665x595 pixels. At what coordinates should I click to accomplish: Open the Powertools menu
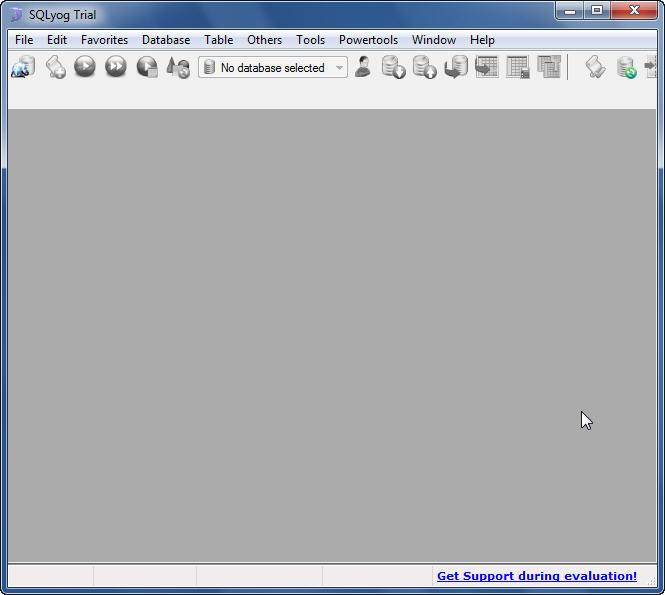tap(368, 40)
